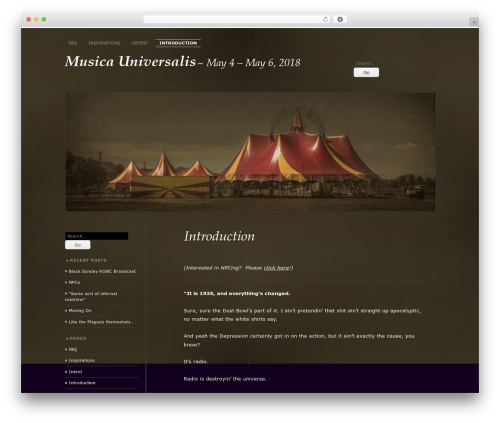The image size is (500, 423).
Task: Click "Radio is destroyin' the universe." line
Action: pyautogui.click(x=225, y=379)
